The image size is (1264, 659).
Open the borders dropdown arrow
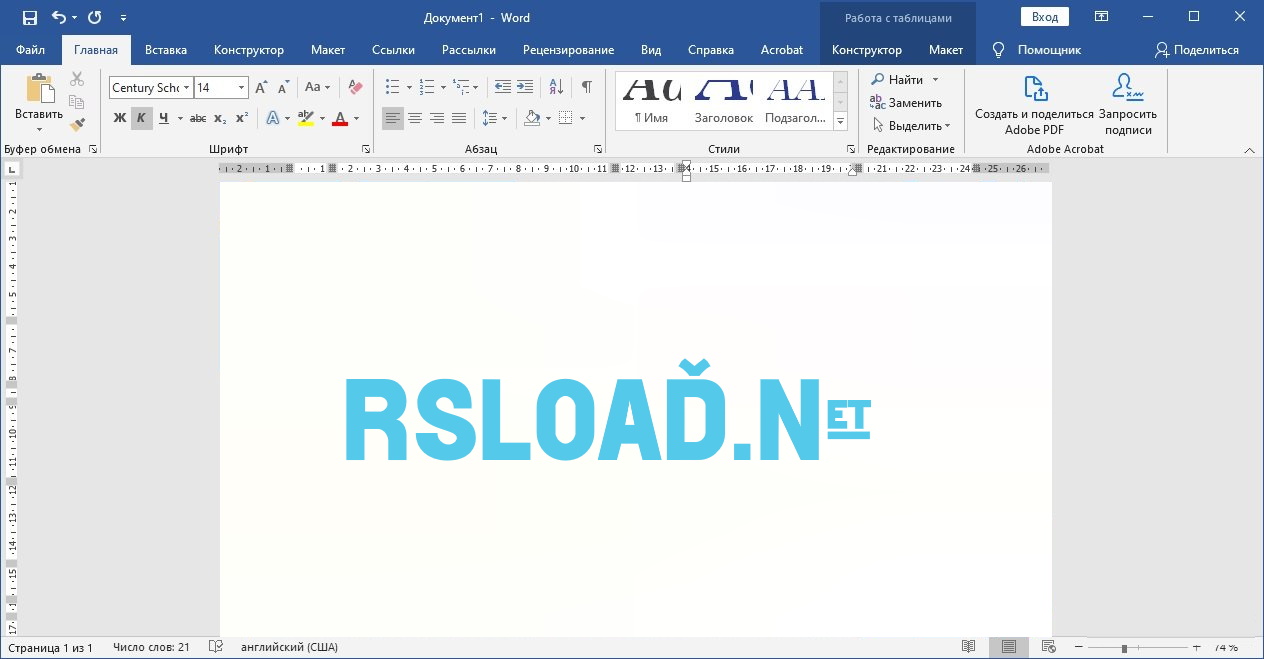tap(582, 118)
